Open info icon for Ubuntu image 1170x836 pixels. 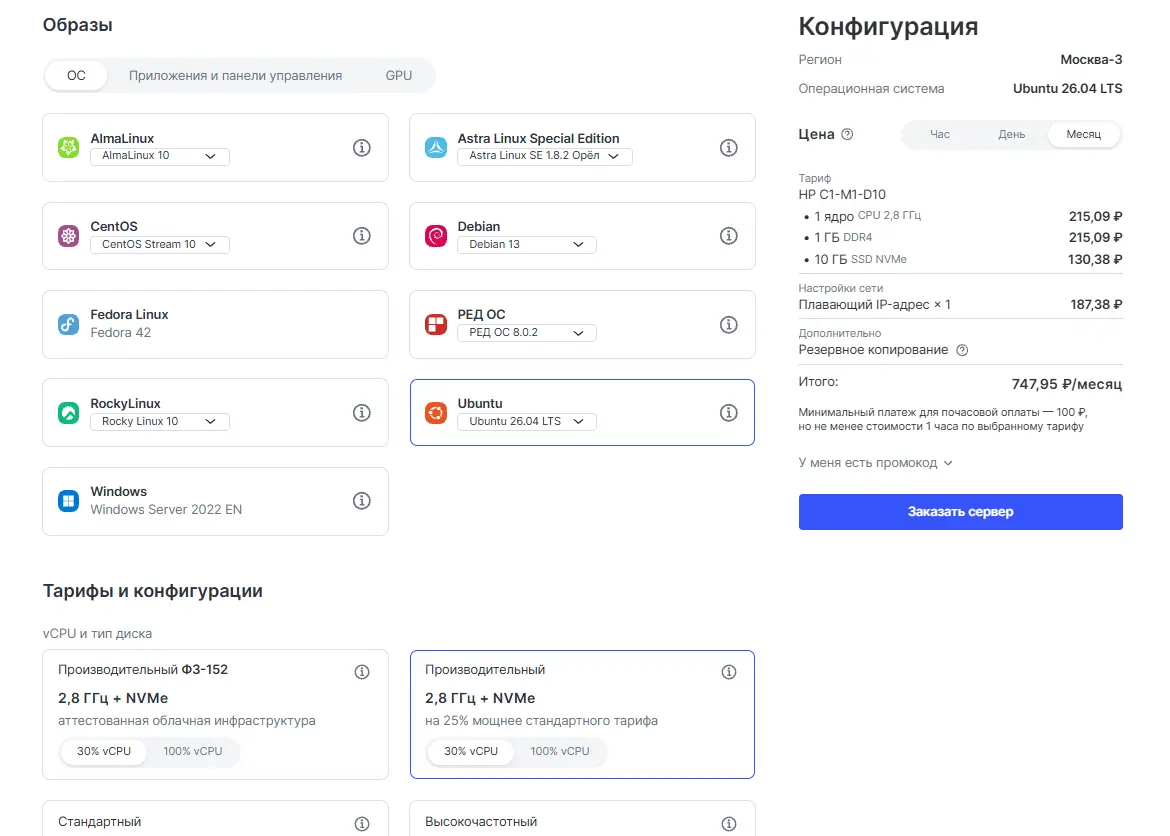(729, 413)
